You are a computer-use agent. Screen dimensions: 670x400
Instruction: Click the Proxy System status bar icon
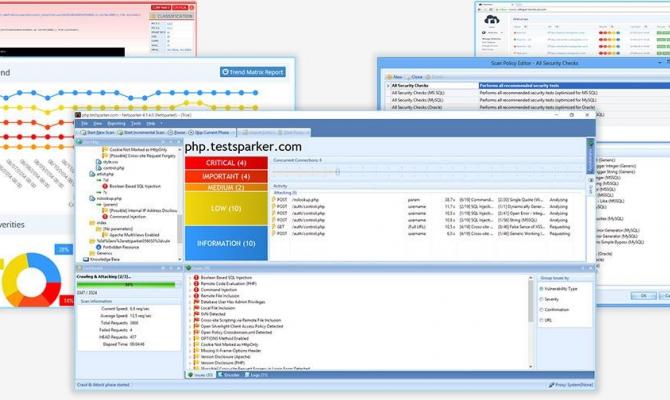552,385
